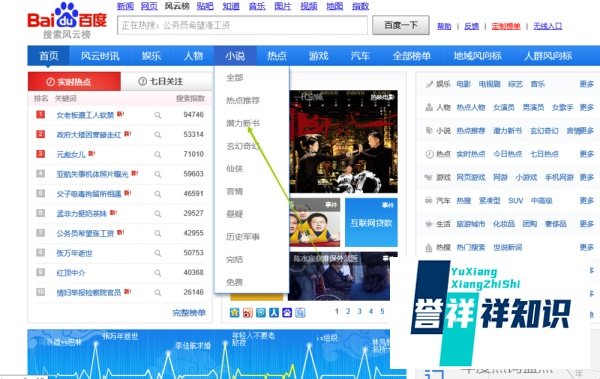Screen dimensions: 600x379
Task: Open 人群风向标 in the navigation bar
Action: coord(548,56)
